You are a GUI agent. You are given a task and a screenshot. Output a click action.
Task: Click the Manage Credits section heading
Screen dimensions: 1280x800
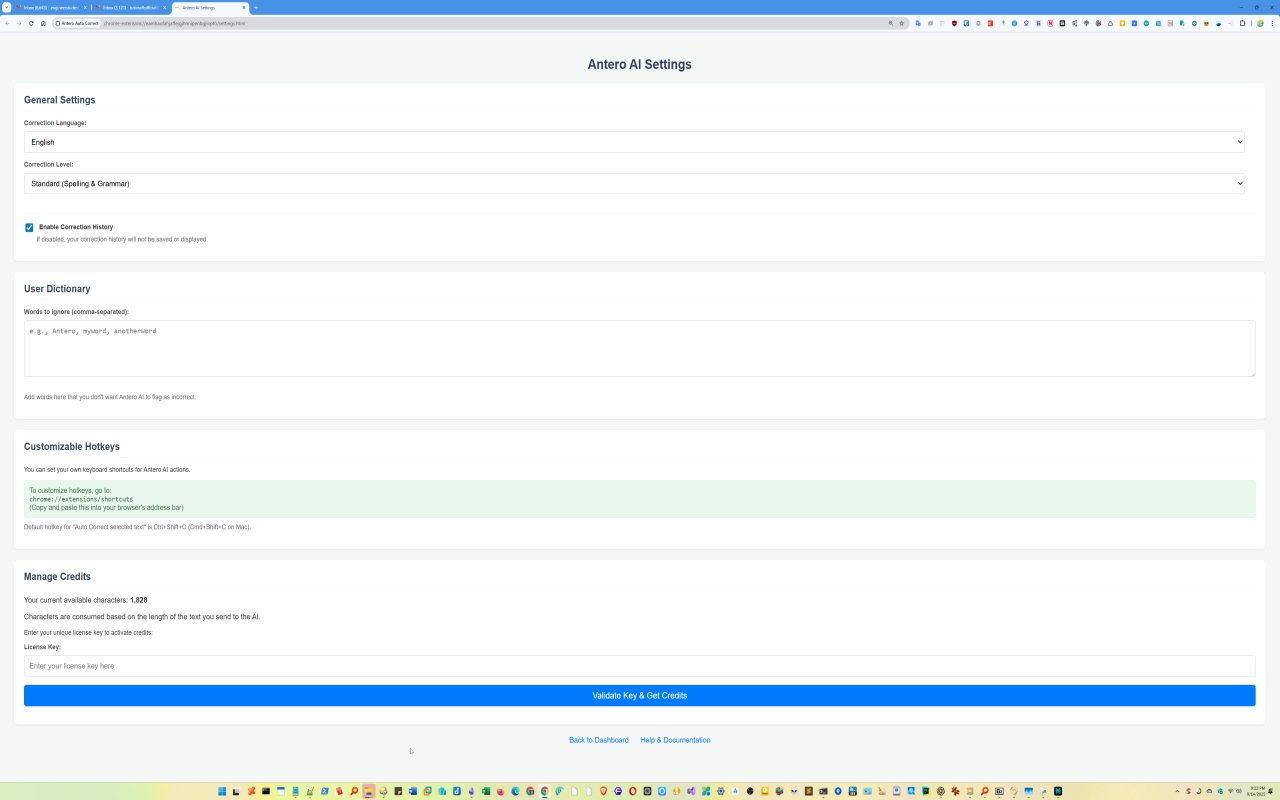click(57, 577)
